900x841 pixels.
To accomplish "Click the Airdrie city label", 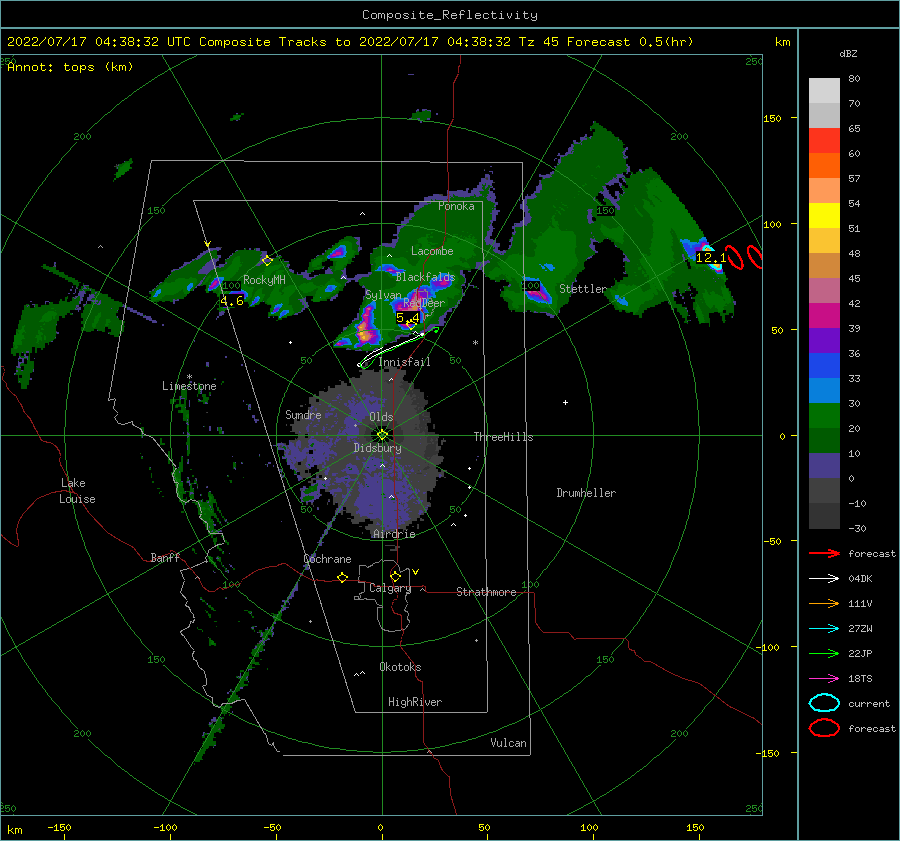I will point(394,534).
